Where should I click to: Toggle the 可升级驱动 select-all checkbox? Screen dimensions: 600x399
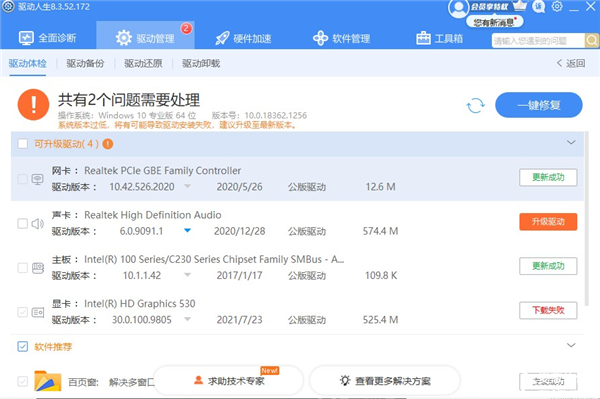23,144
